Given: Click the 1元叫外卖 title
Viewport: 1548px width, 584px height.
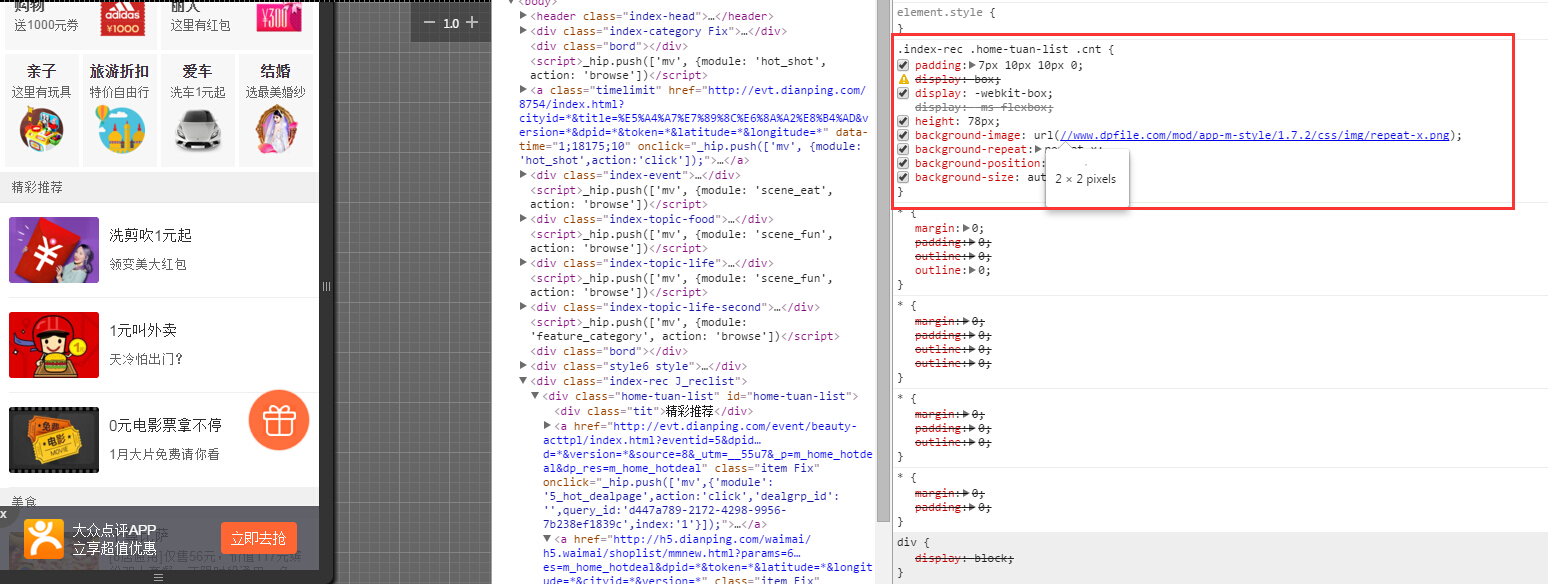Looking at the screenshot, I should pyautogui.click(x=143, y=330).
